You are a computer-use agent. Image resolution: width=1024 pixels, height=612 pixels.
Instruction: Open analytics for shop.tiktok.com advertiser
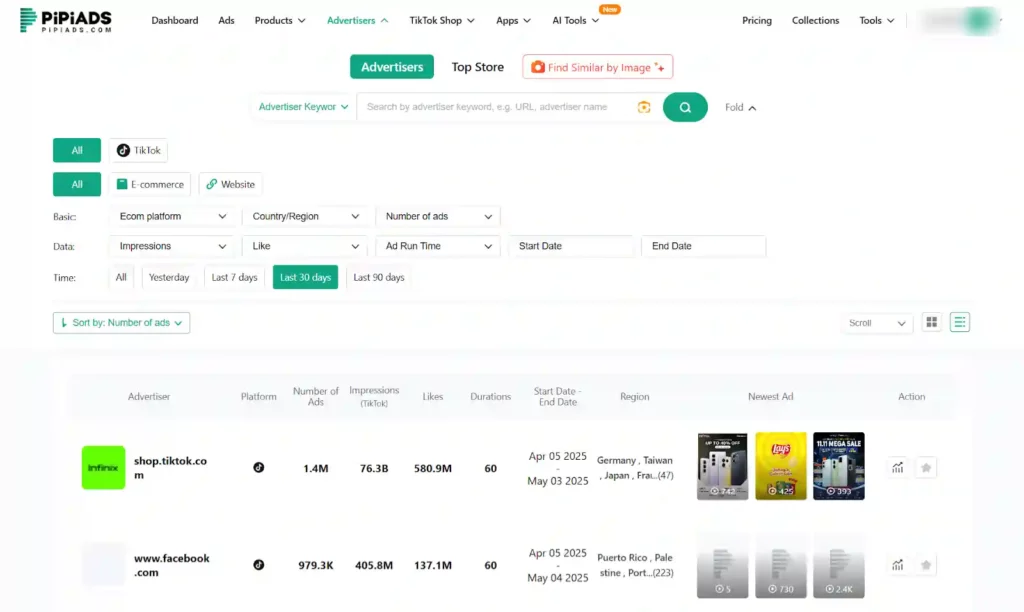pyautogui.click(x=898, y=467)
